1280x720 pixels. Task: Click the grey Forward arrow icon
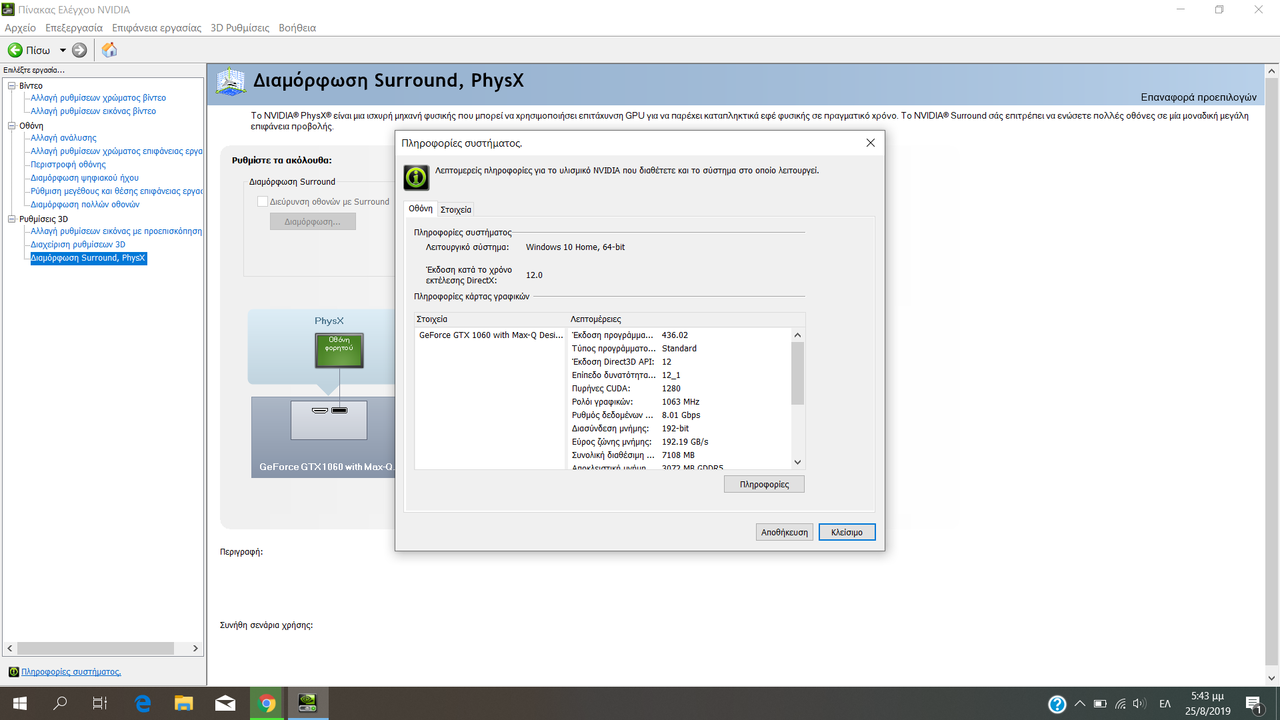(x=79, y=50)
